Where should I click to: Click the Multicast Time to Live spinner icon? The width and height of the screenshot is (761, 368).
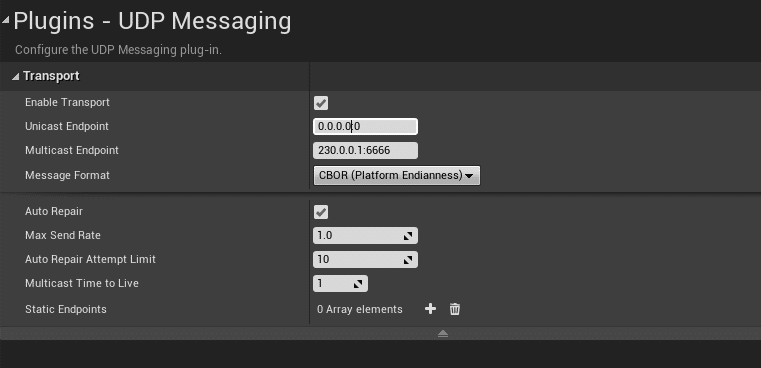click(x=358, y=284)
